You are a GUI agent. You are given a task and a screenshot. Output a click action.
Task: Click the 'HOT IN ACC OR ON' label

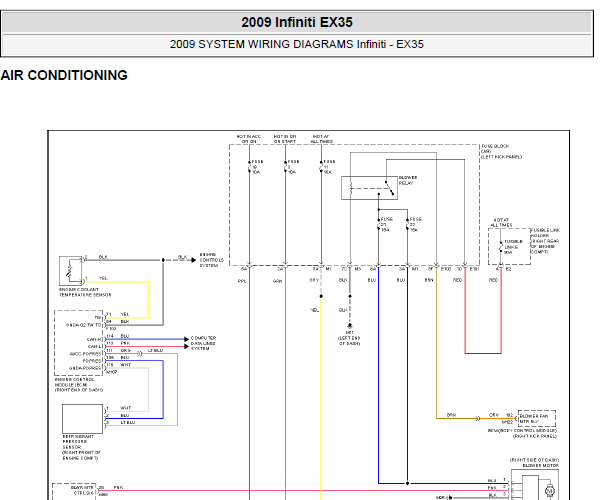tap(249, 139)
